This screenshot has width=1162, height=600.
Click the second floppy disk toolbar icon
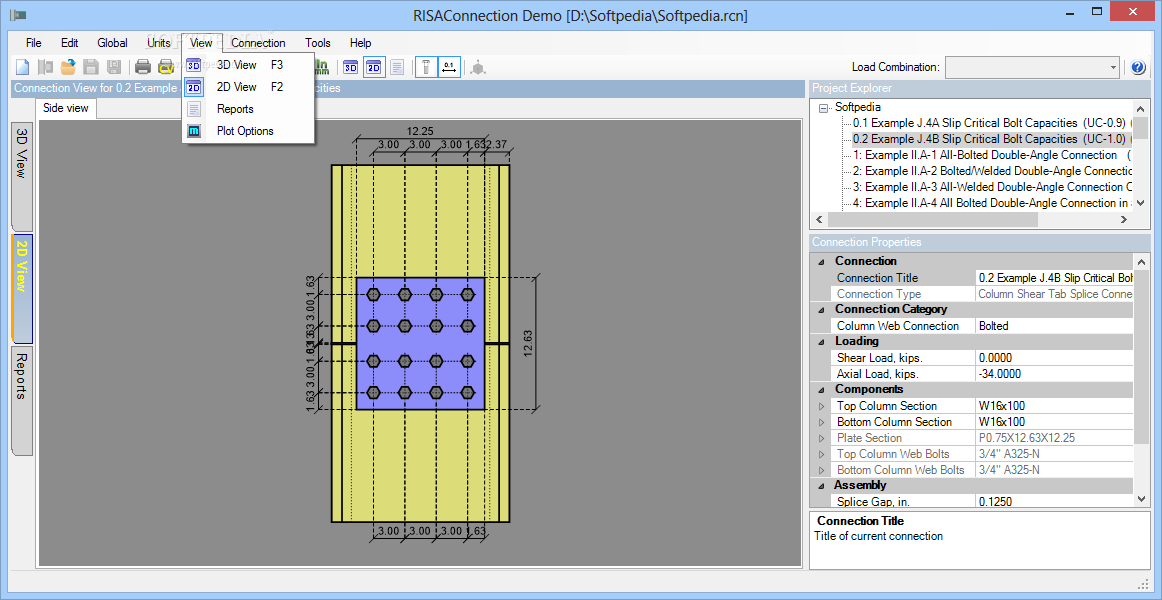pyautogui.click(x=113, y=67)
